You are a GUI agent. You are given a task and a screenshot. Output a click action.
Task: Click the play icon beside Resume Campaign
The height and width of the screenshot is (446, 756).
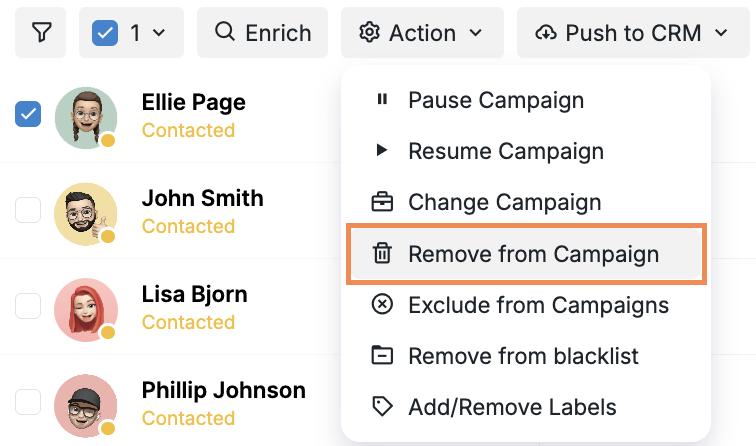(382, 151)
